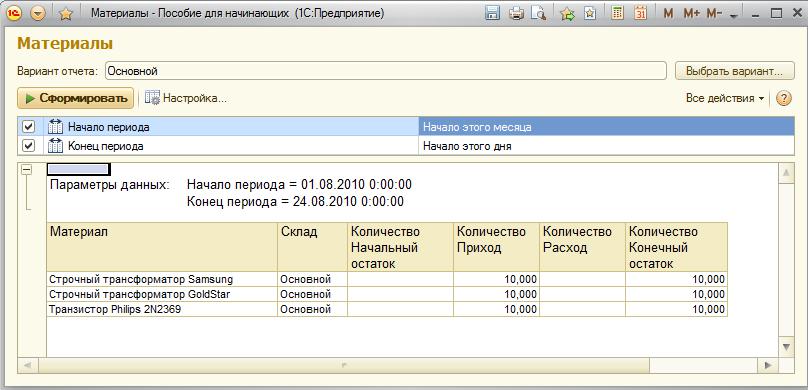Screen dimensions: 808x390
Task: Select the Начало этого месяца value cell
Action: (607, 127)
